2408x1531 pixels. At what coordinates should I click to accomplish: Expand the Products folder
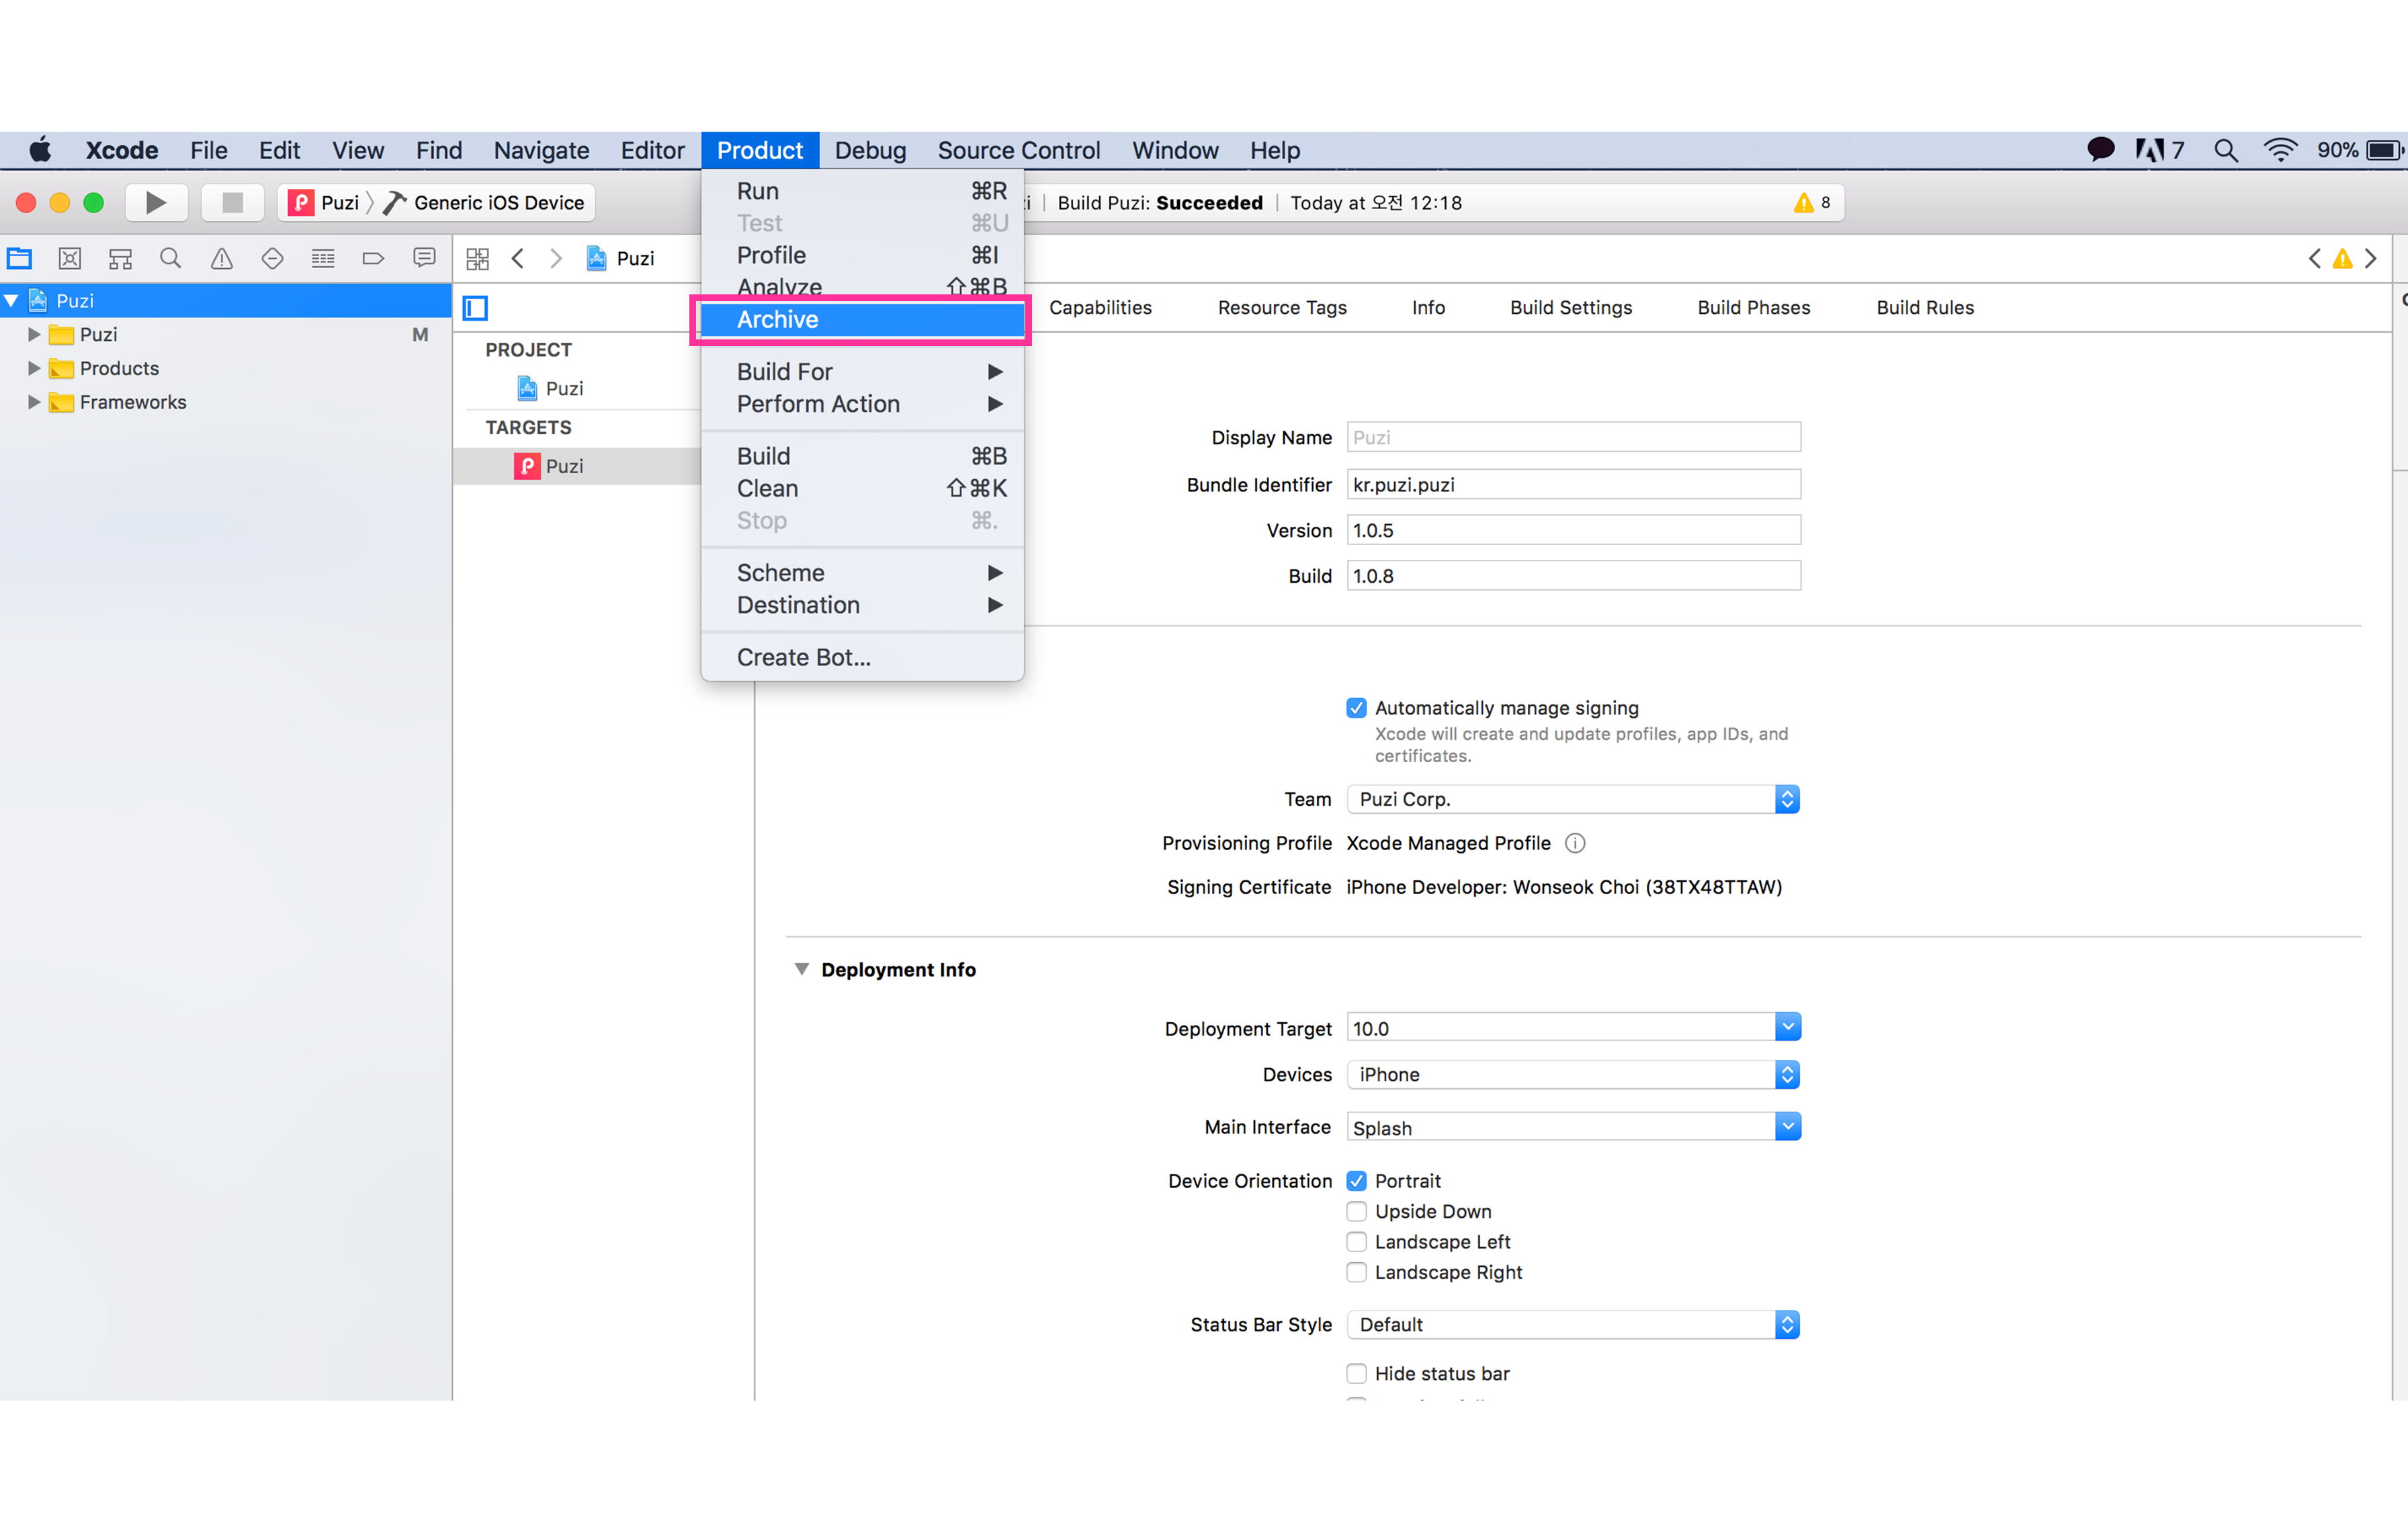34,368
